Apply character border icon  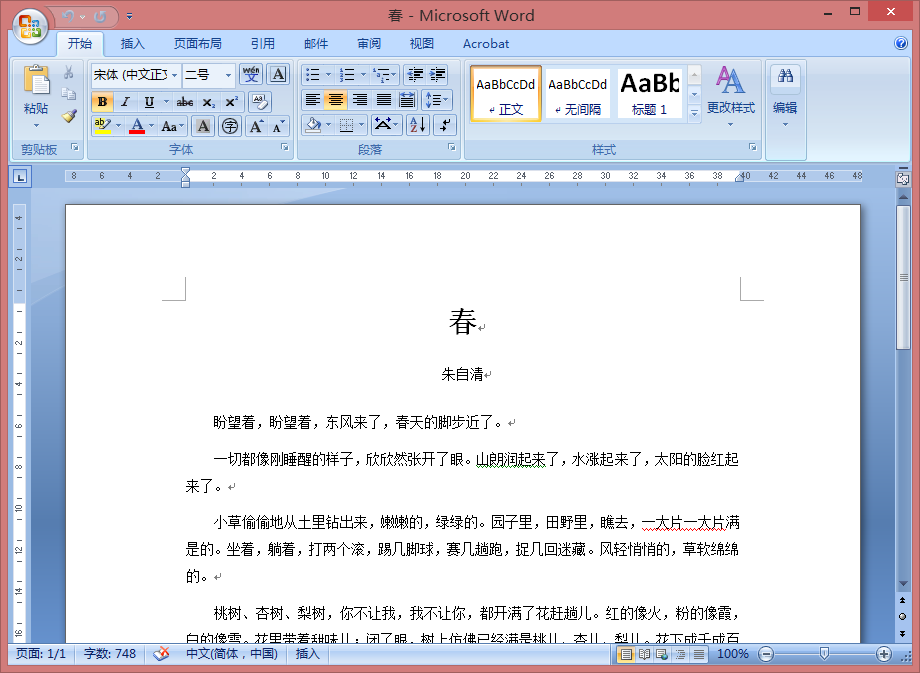(x=278, y=75)
